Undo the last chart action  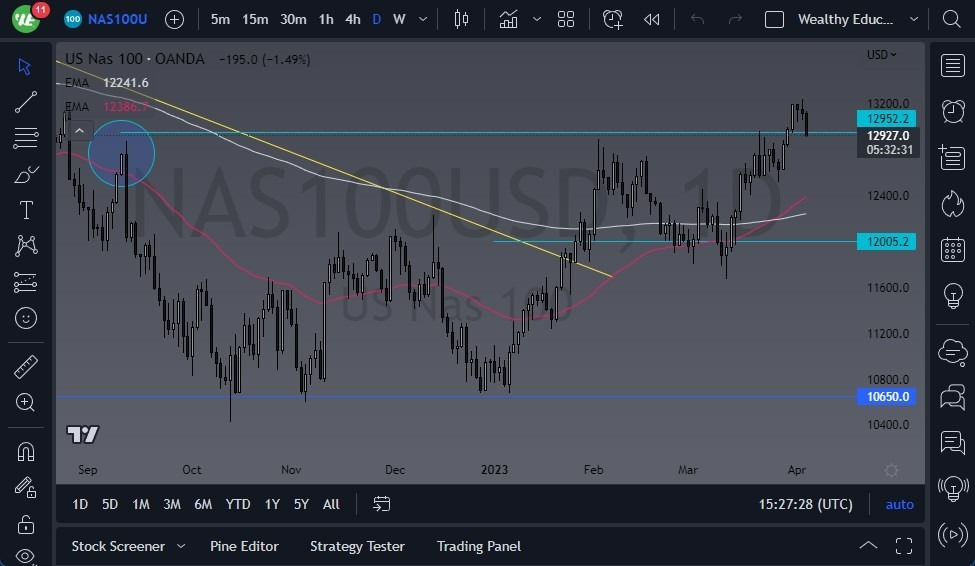tap(698, 19)
